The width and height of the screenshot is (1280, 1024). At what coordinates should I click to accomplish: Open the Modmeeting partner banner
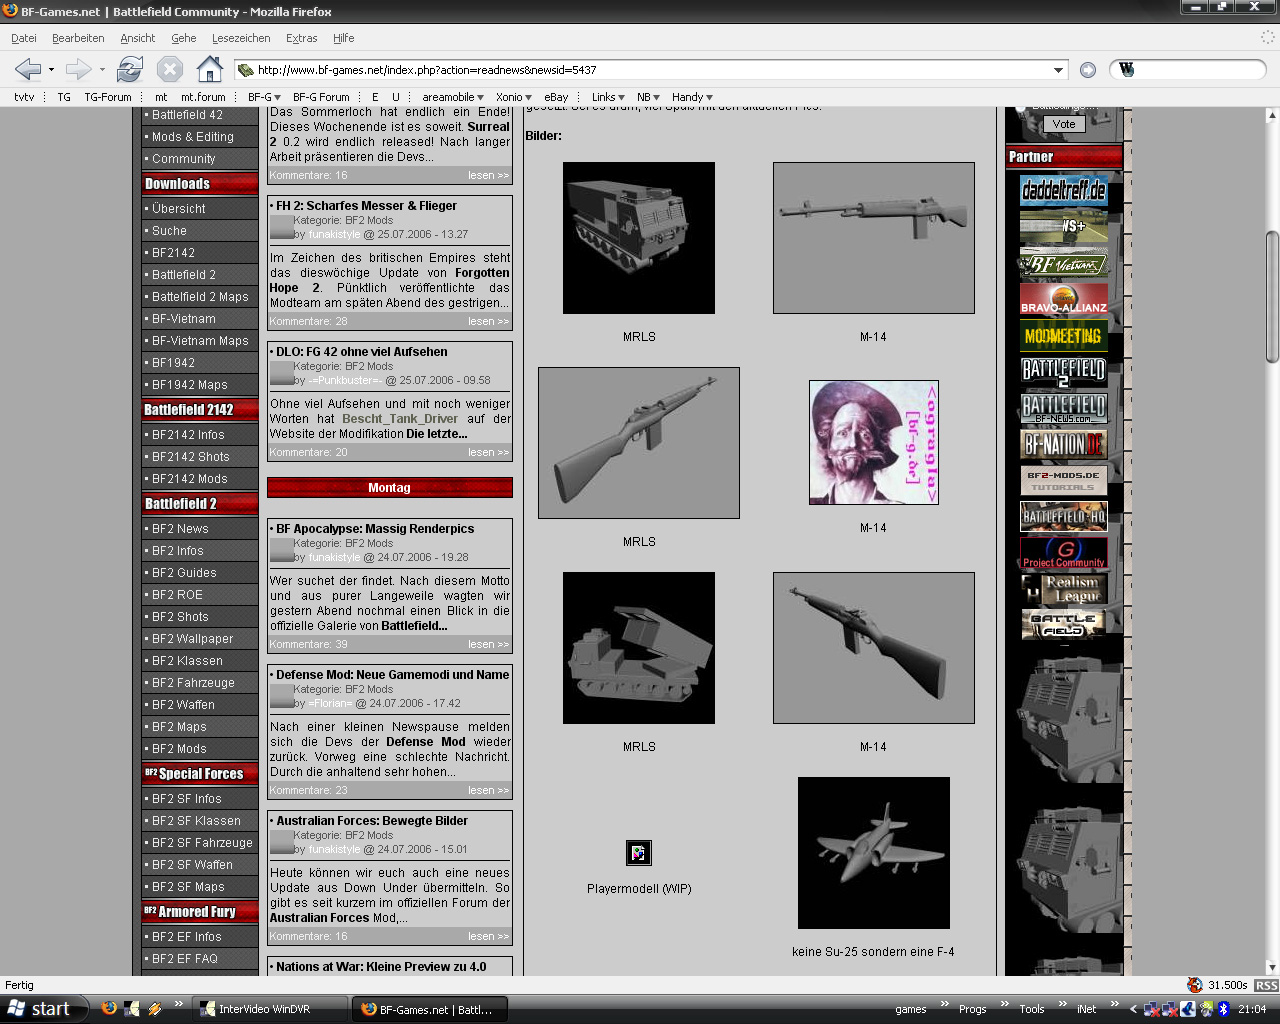[x=1063, y=336]
